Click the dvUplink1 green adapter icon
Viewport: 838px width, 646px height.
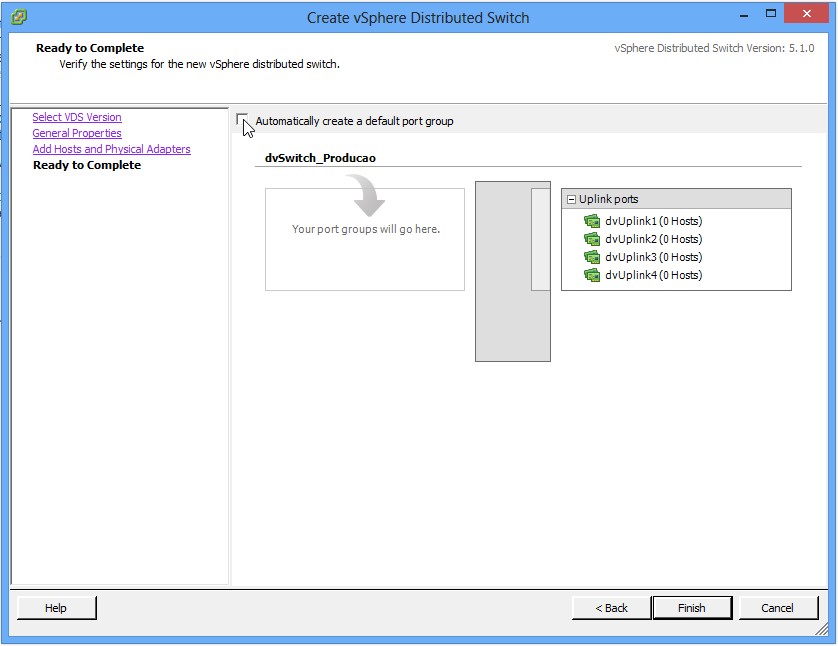[592, 221]
